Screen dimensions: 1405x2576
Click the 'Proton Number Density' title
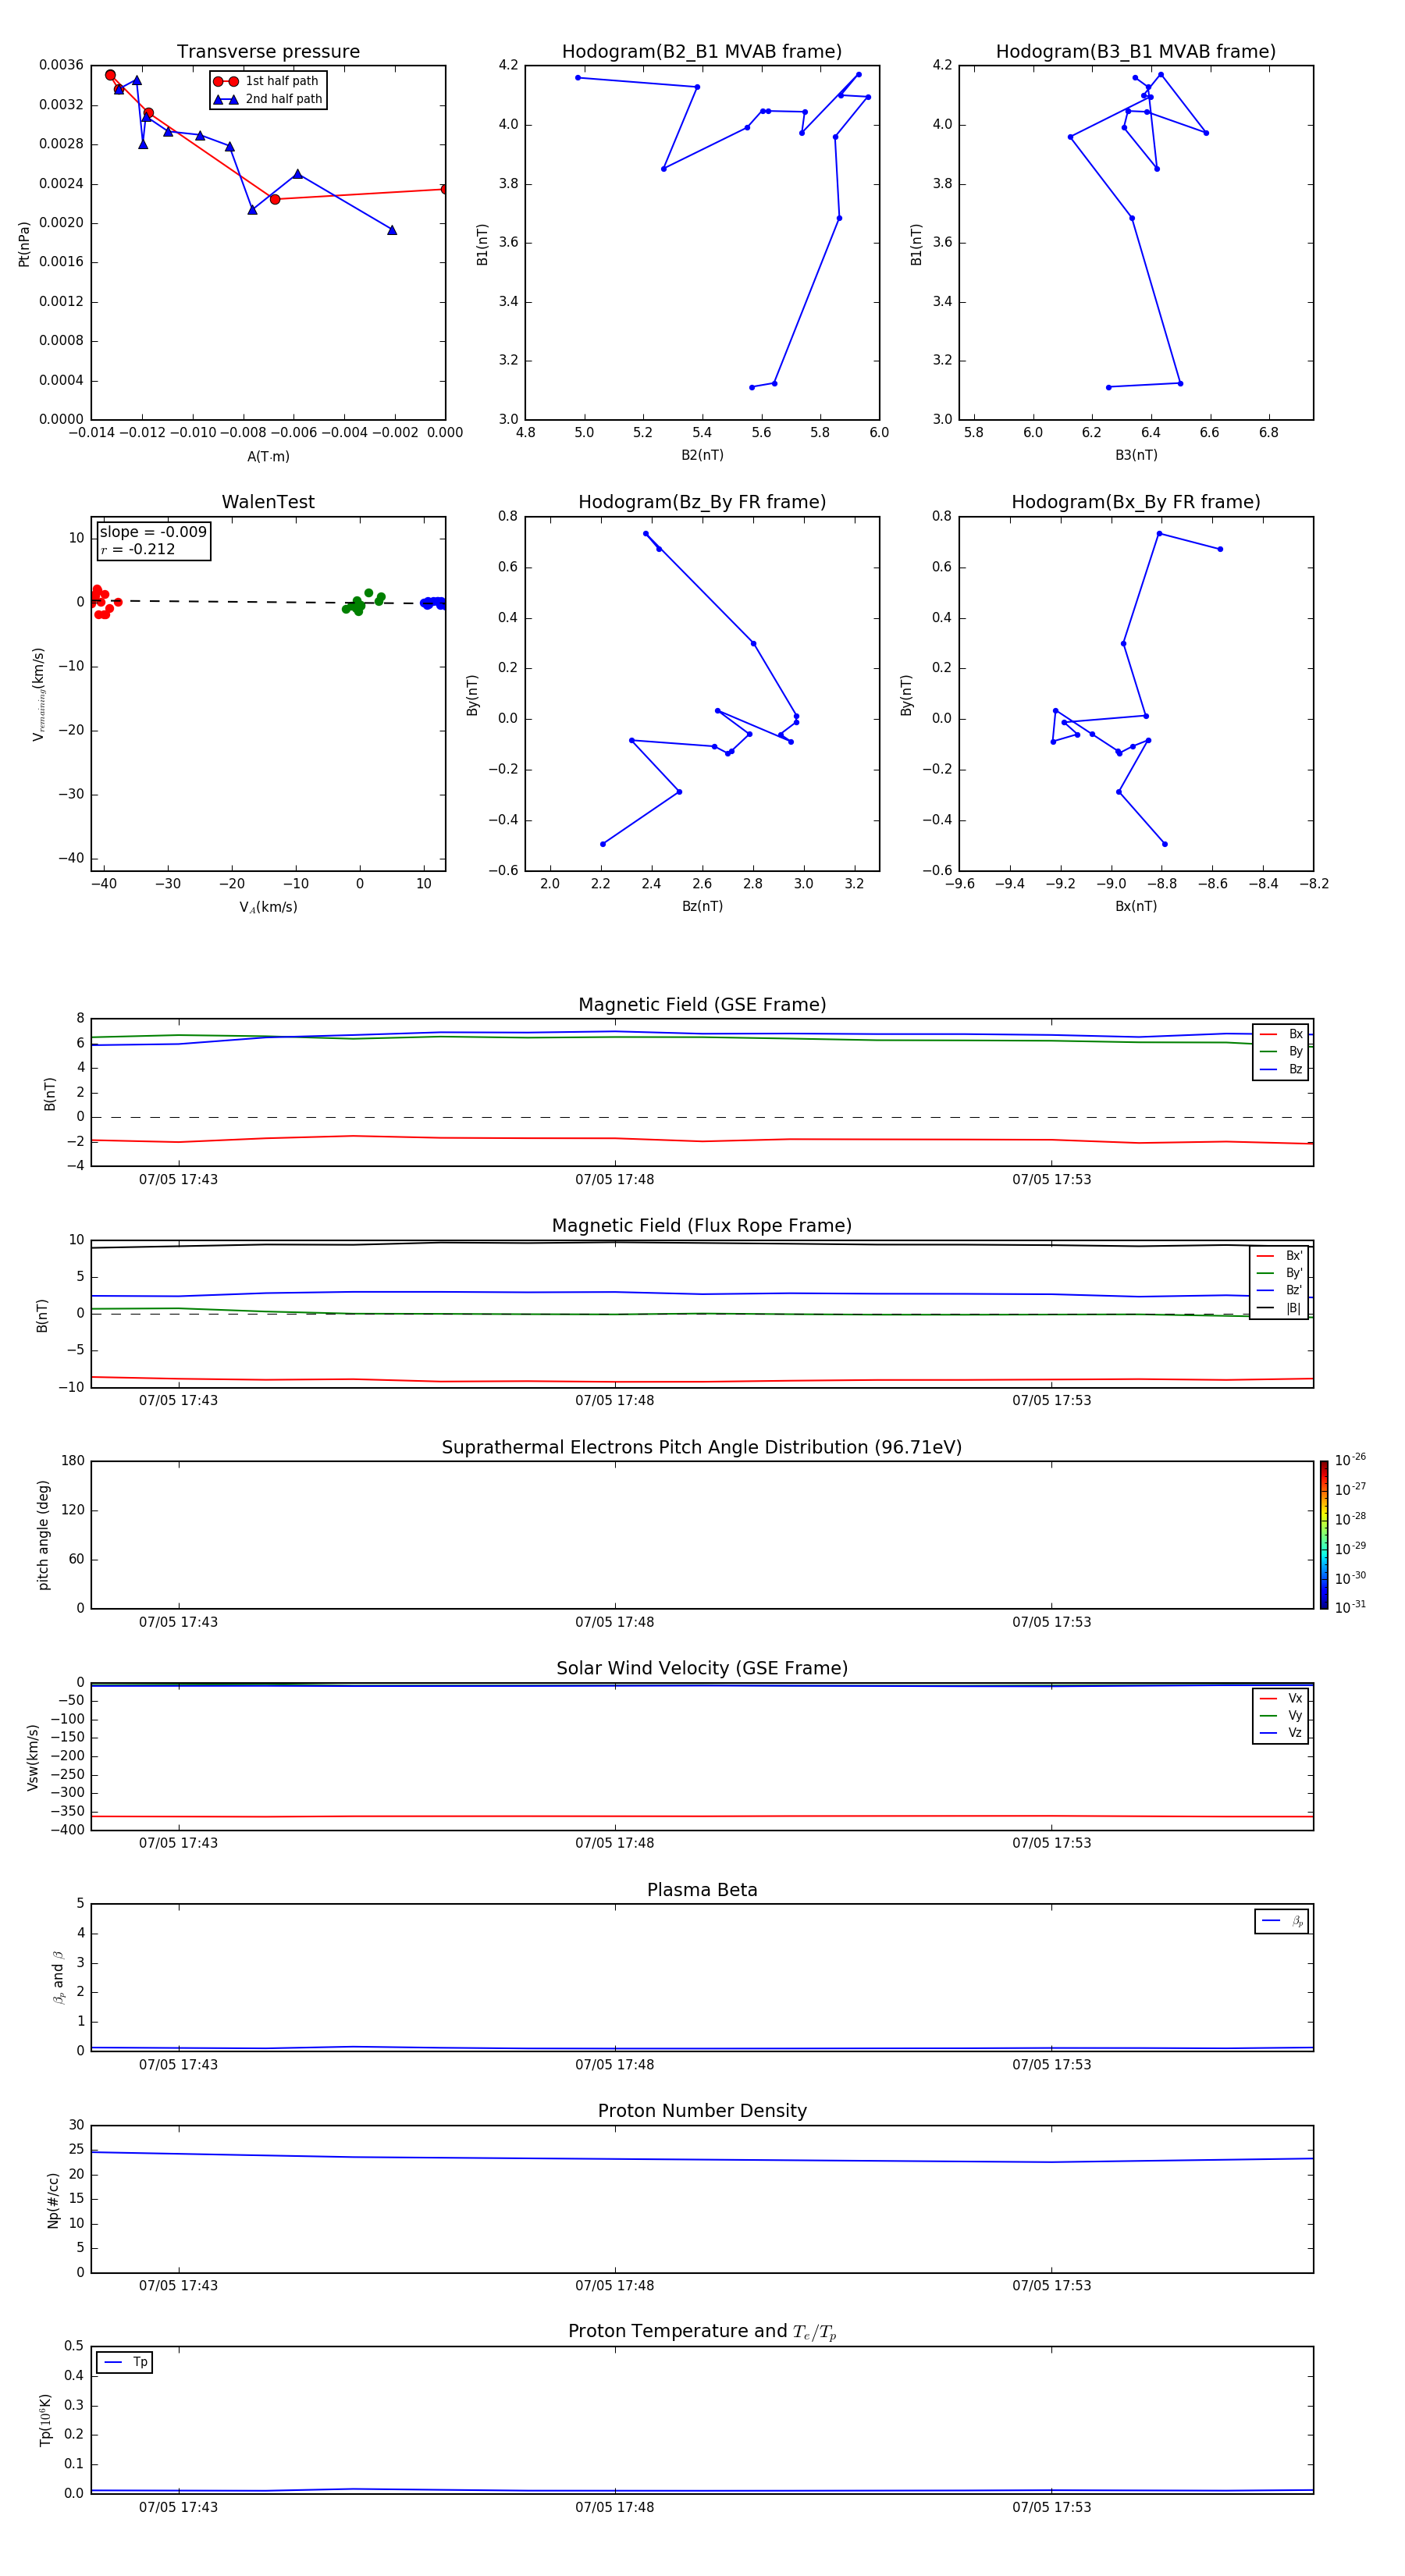click(702, 2111)
